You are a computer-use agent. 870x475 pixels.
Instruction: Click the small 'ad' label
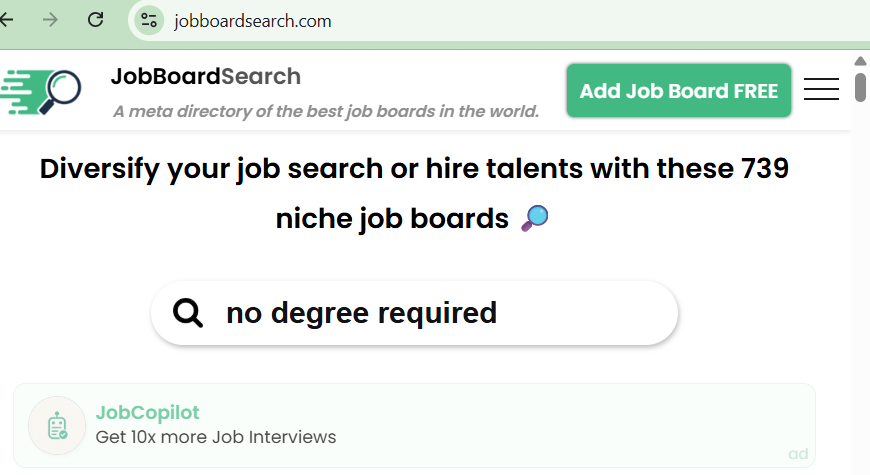[x=798, y=454]
